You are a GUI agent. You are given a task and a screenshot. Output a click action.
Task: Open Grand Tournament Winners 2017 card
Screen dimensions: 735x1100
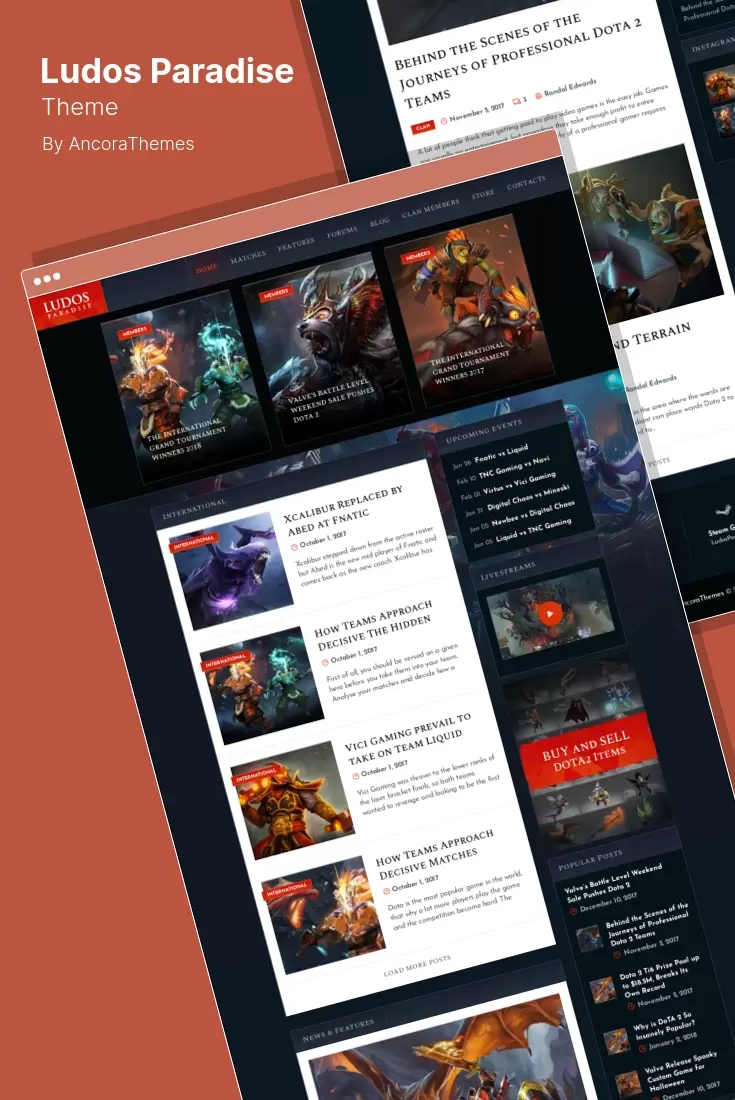(x=469, y=311)
